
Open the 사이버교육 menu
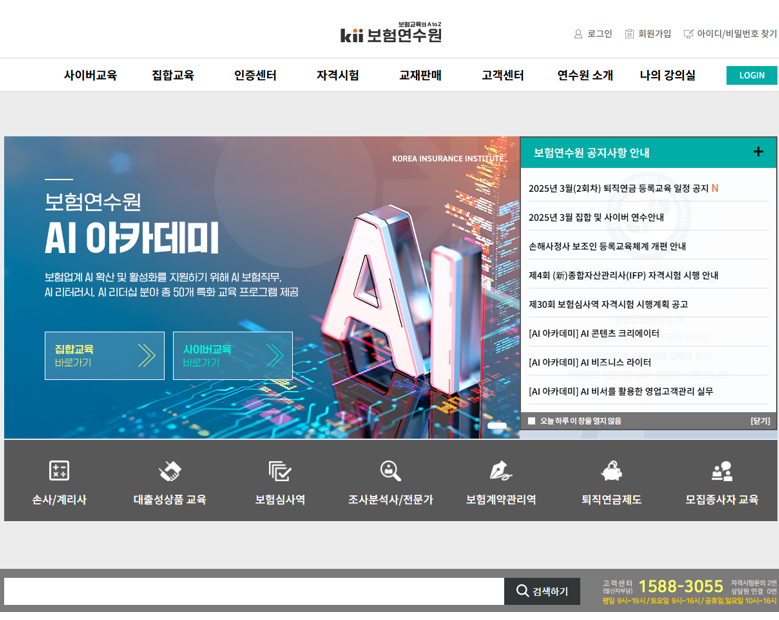90,75
